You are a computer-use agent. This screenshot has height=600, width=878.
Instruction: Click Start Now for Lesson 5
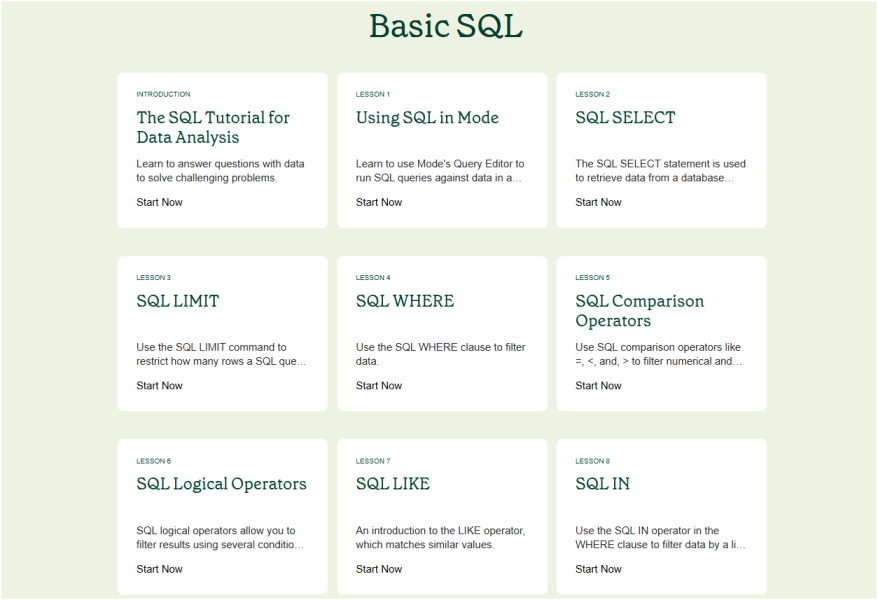[598, 386]
